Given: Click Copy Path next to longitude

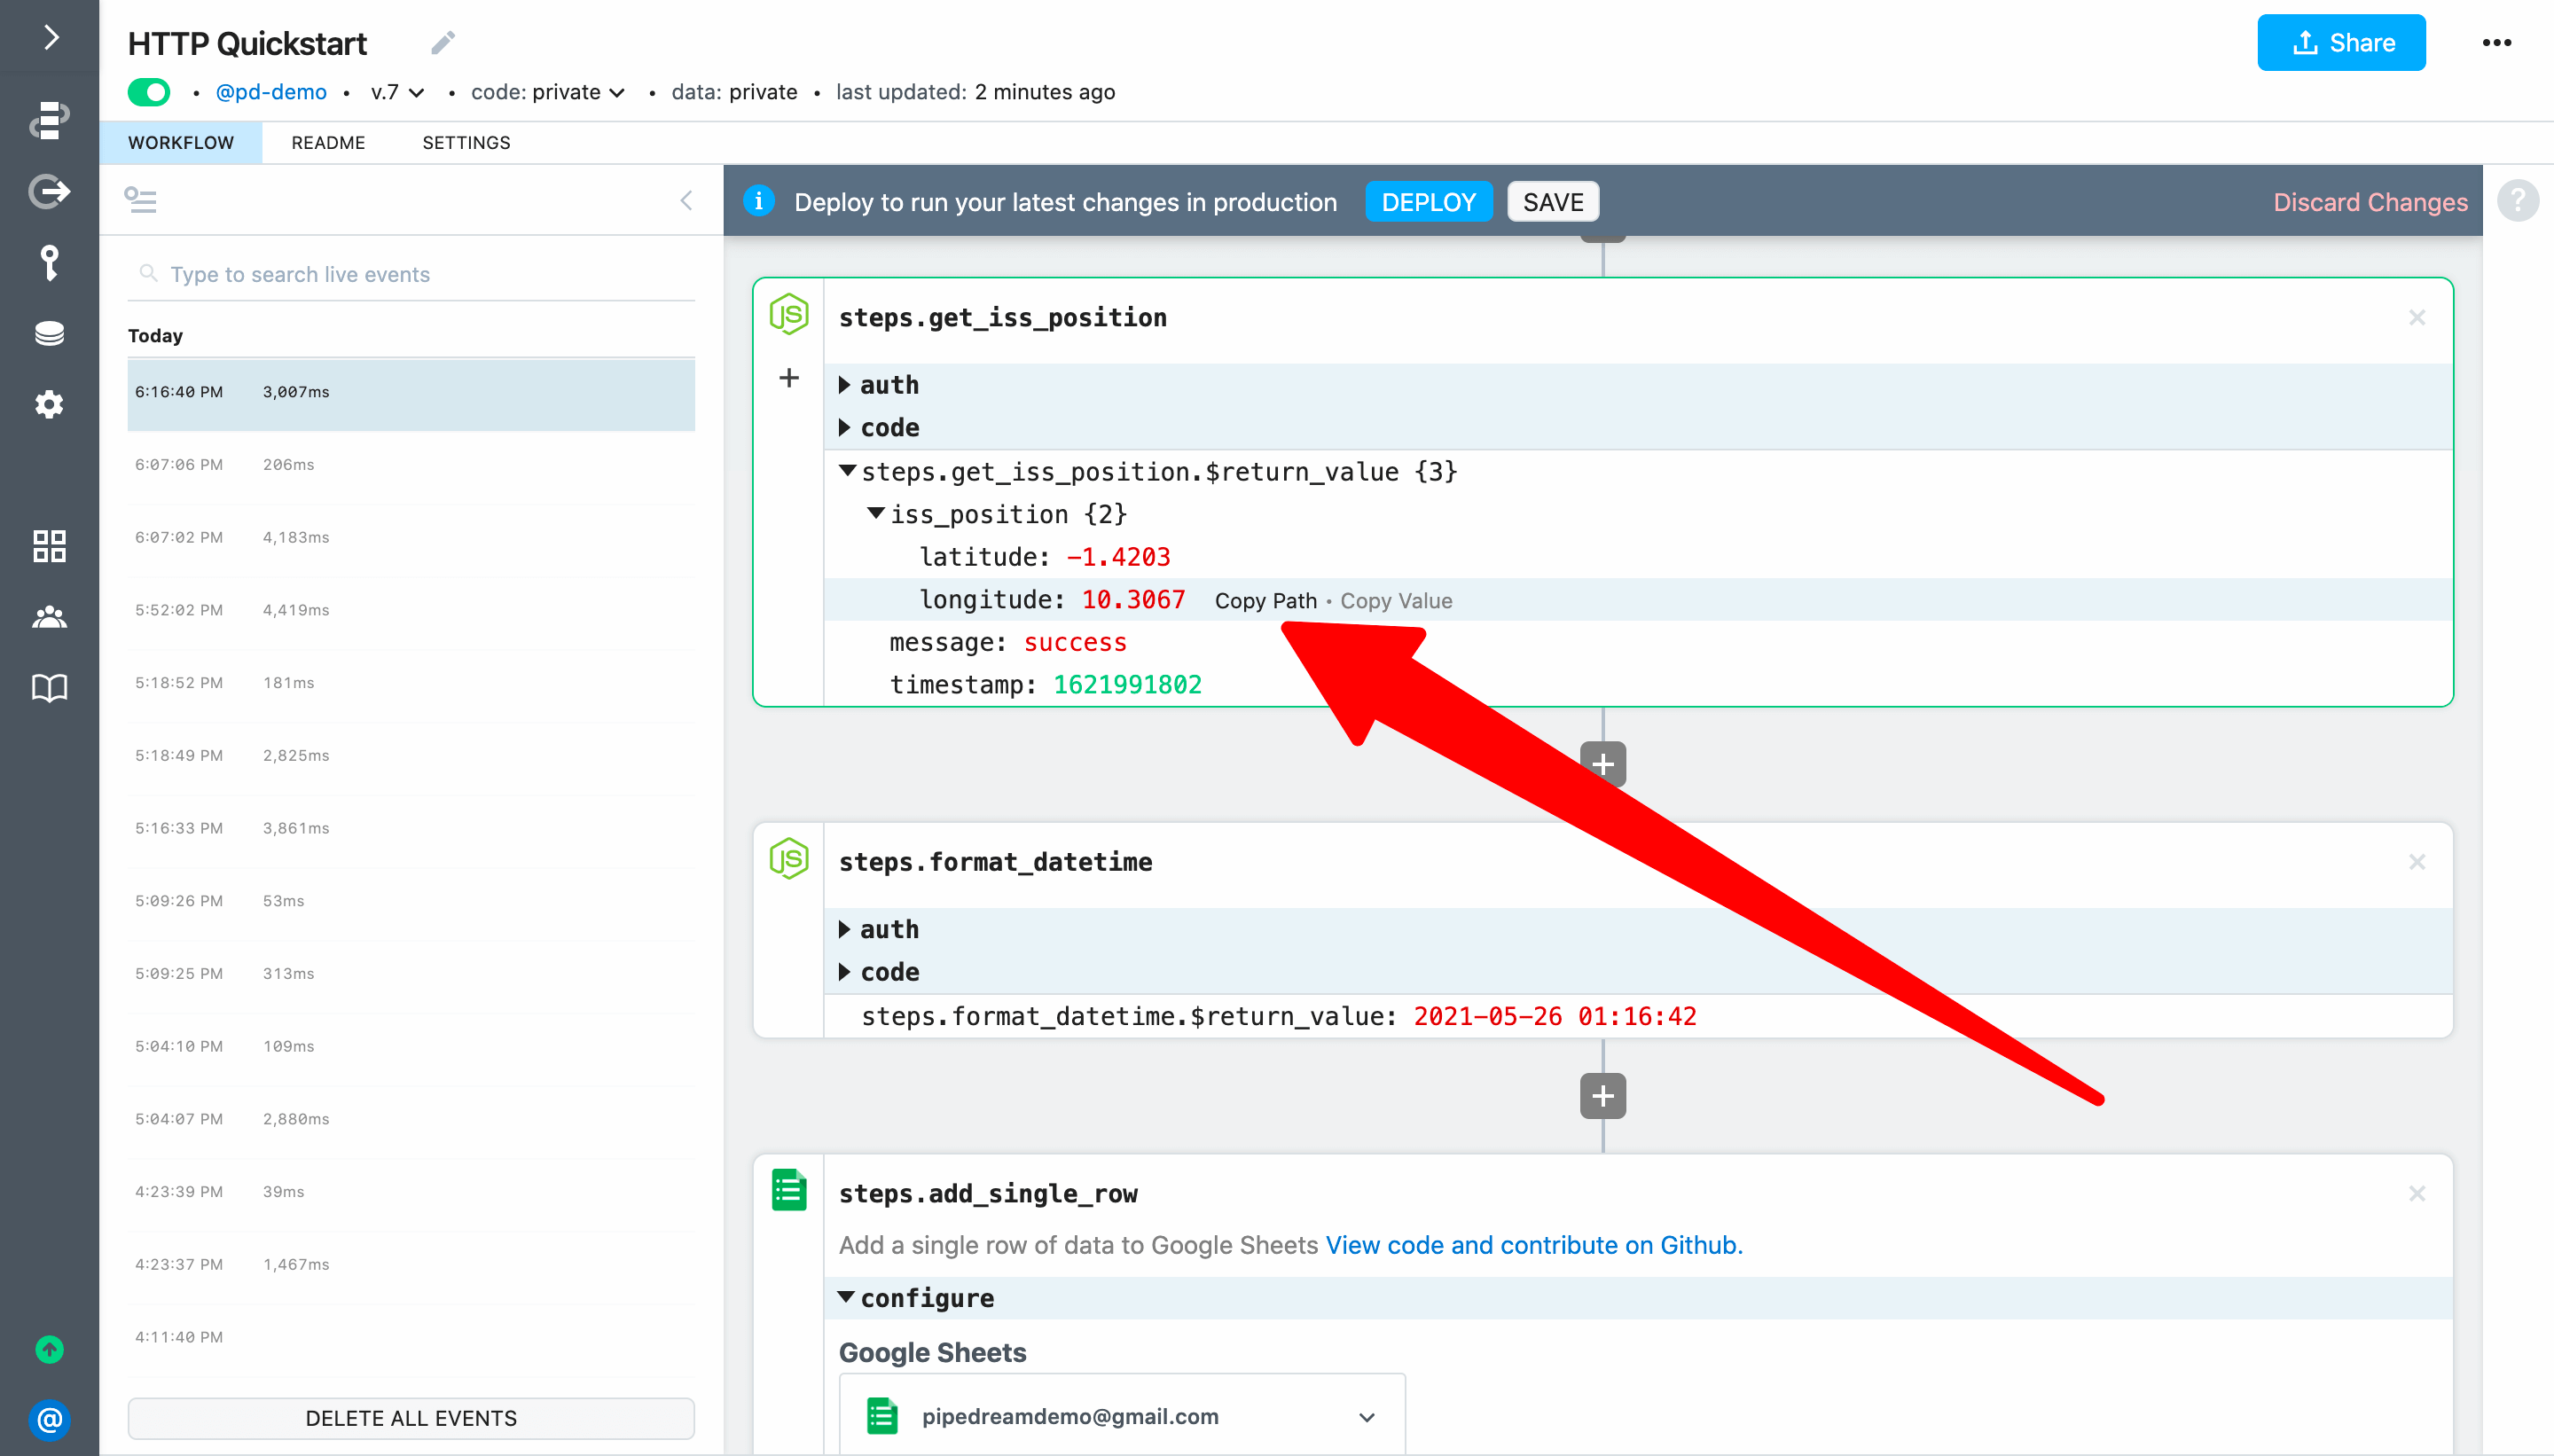Looking at the screenshot, I should tap(1265, 601).
